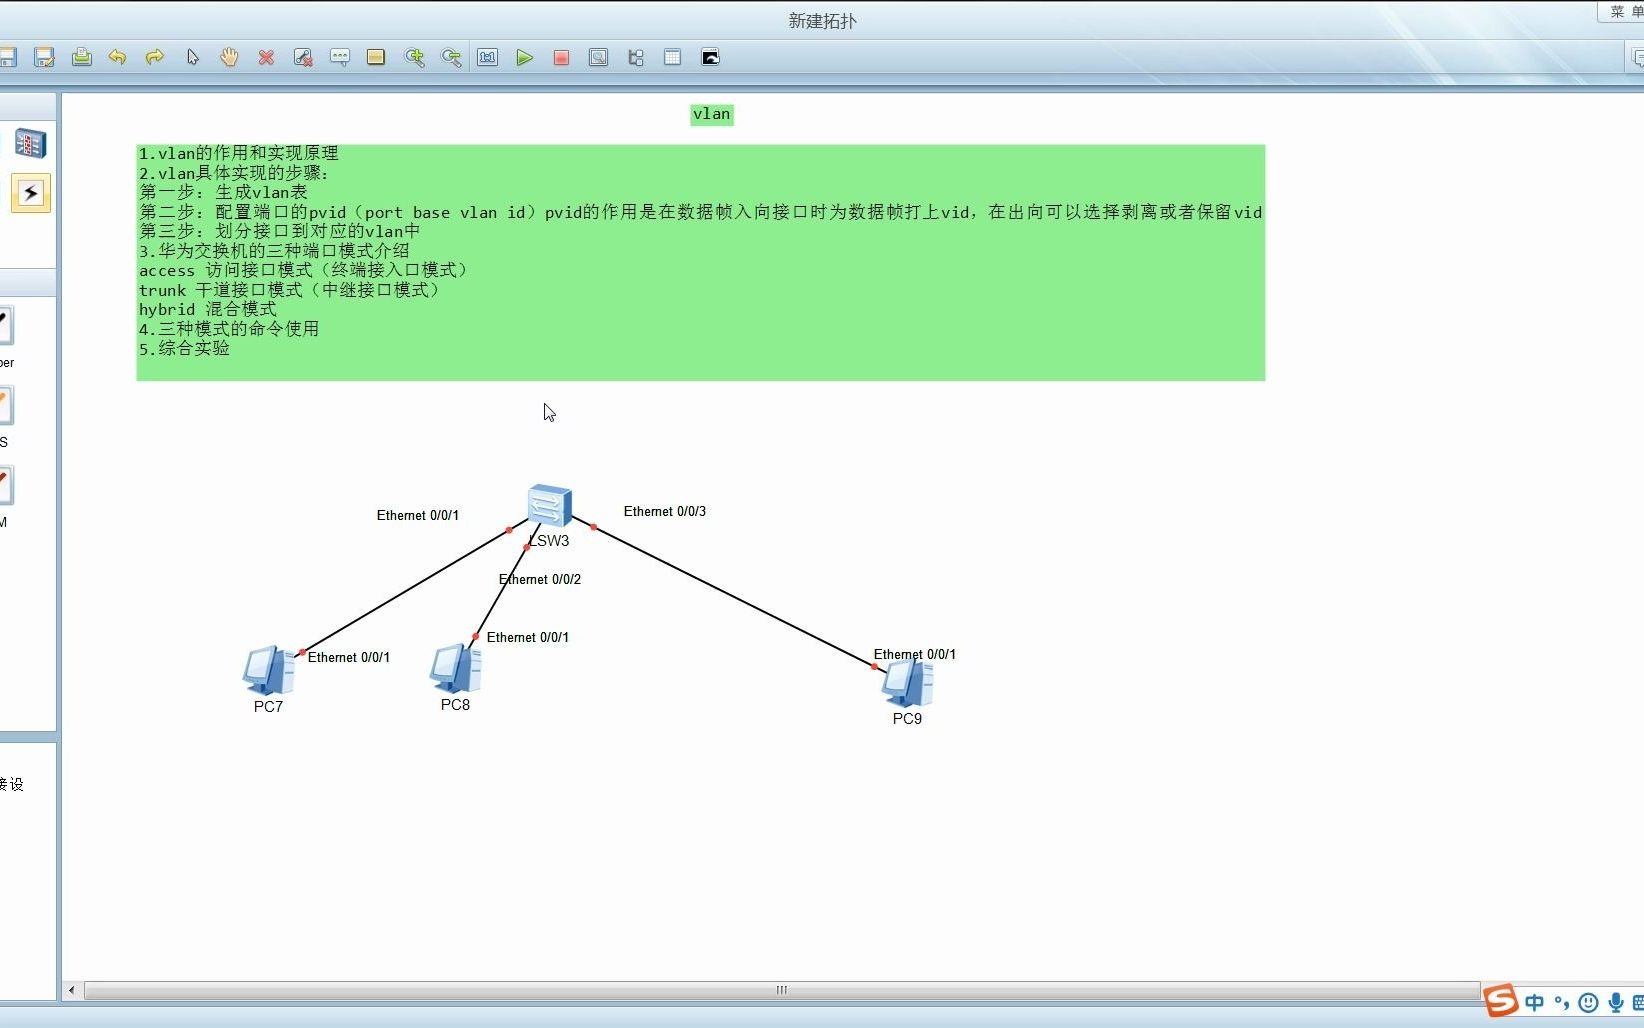Click the '5.综合实验' note line
The height and width of the screenshot is (1028, 1644).
[x=184, y=348]
